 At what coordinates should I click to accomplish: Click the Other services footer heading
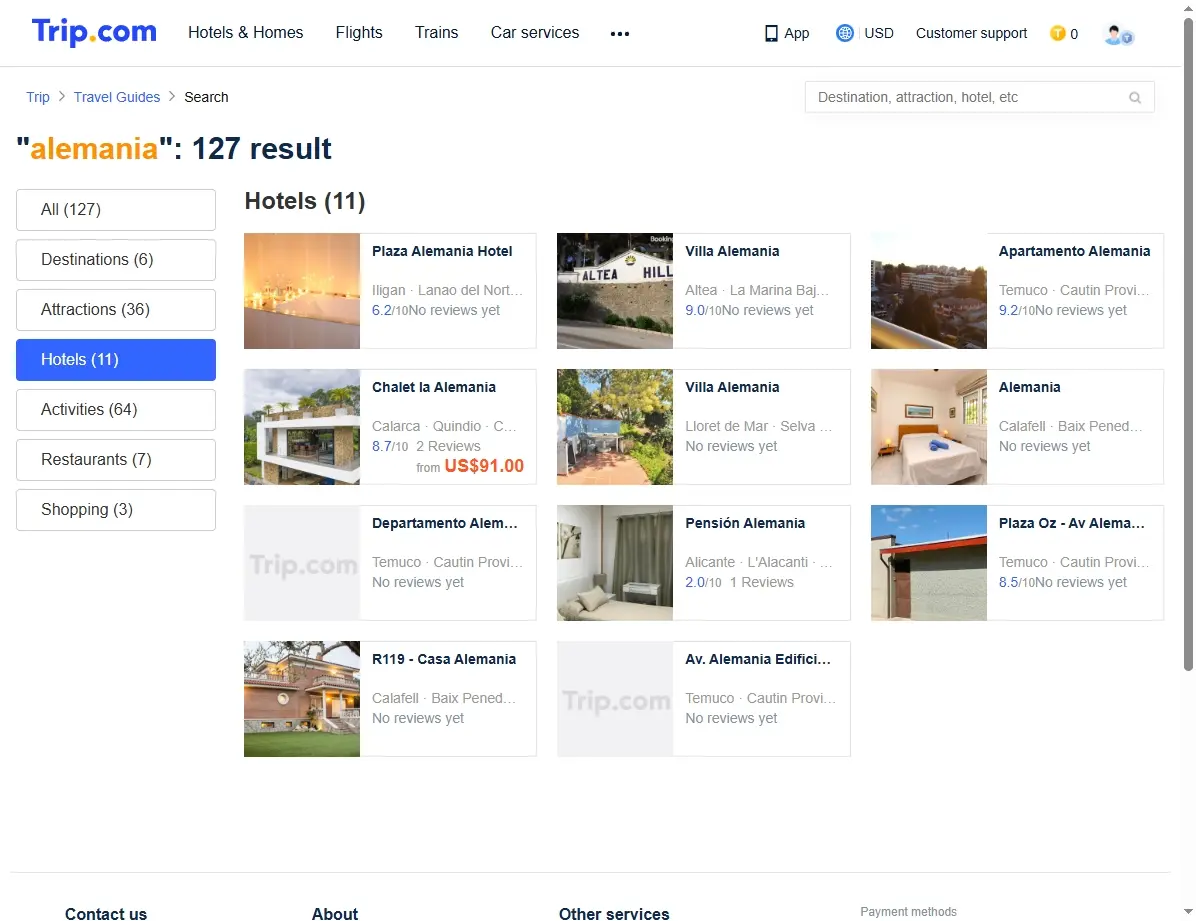(614, 913)
